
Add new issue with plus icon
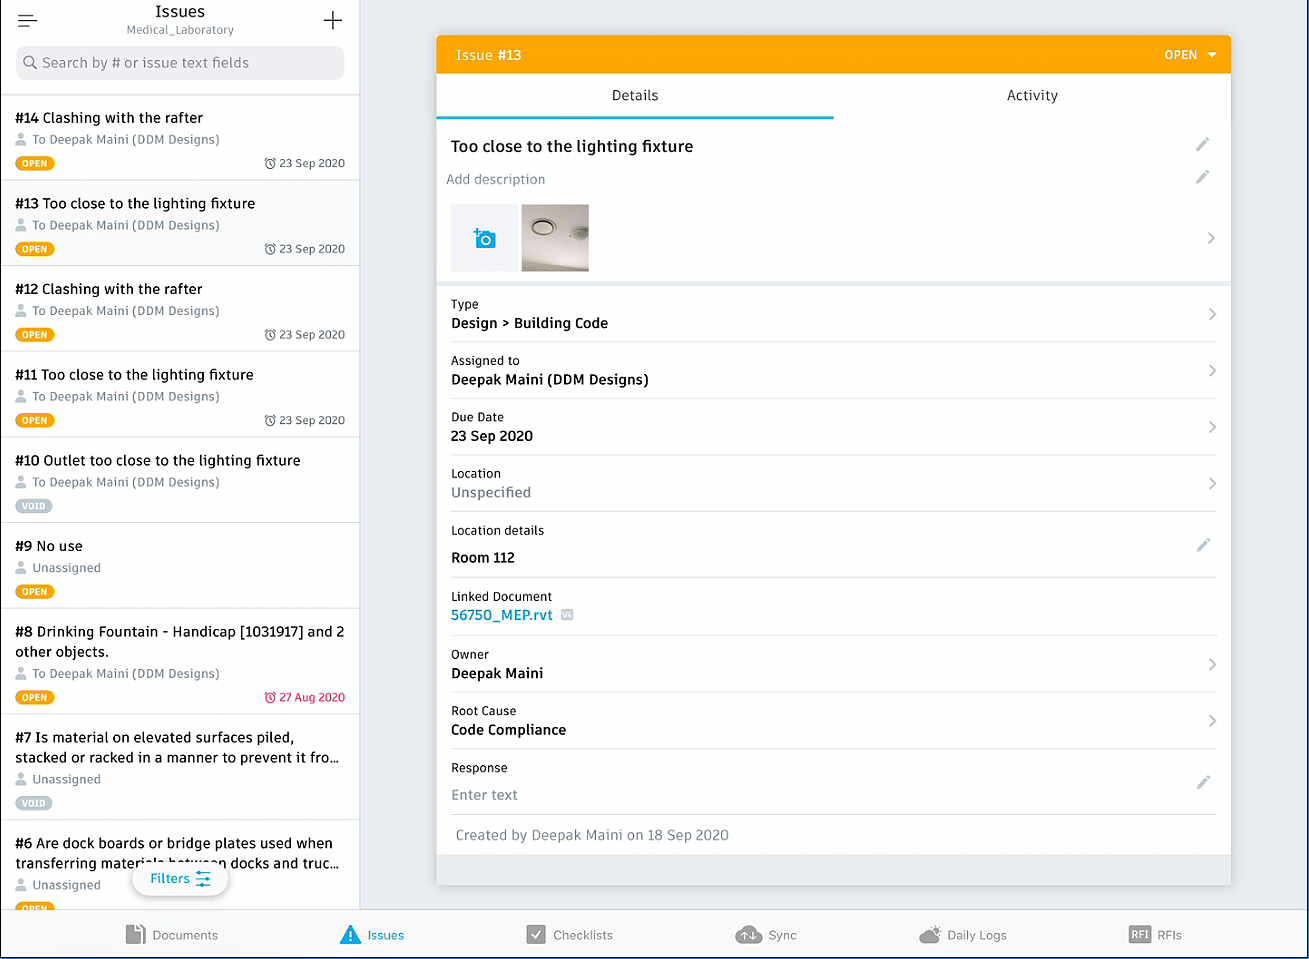click(x=333, y=20)
